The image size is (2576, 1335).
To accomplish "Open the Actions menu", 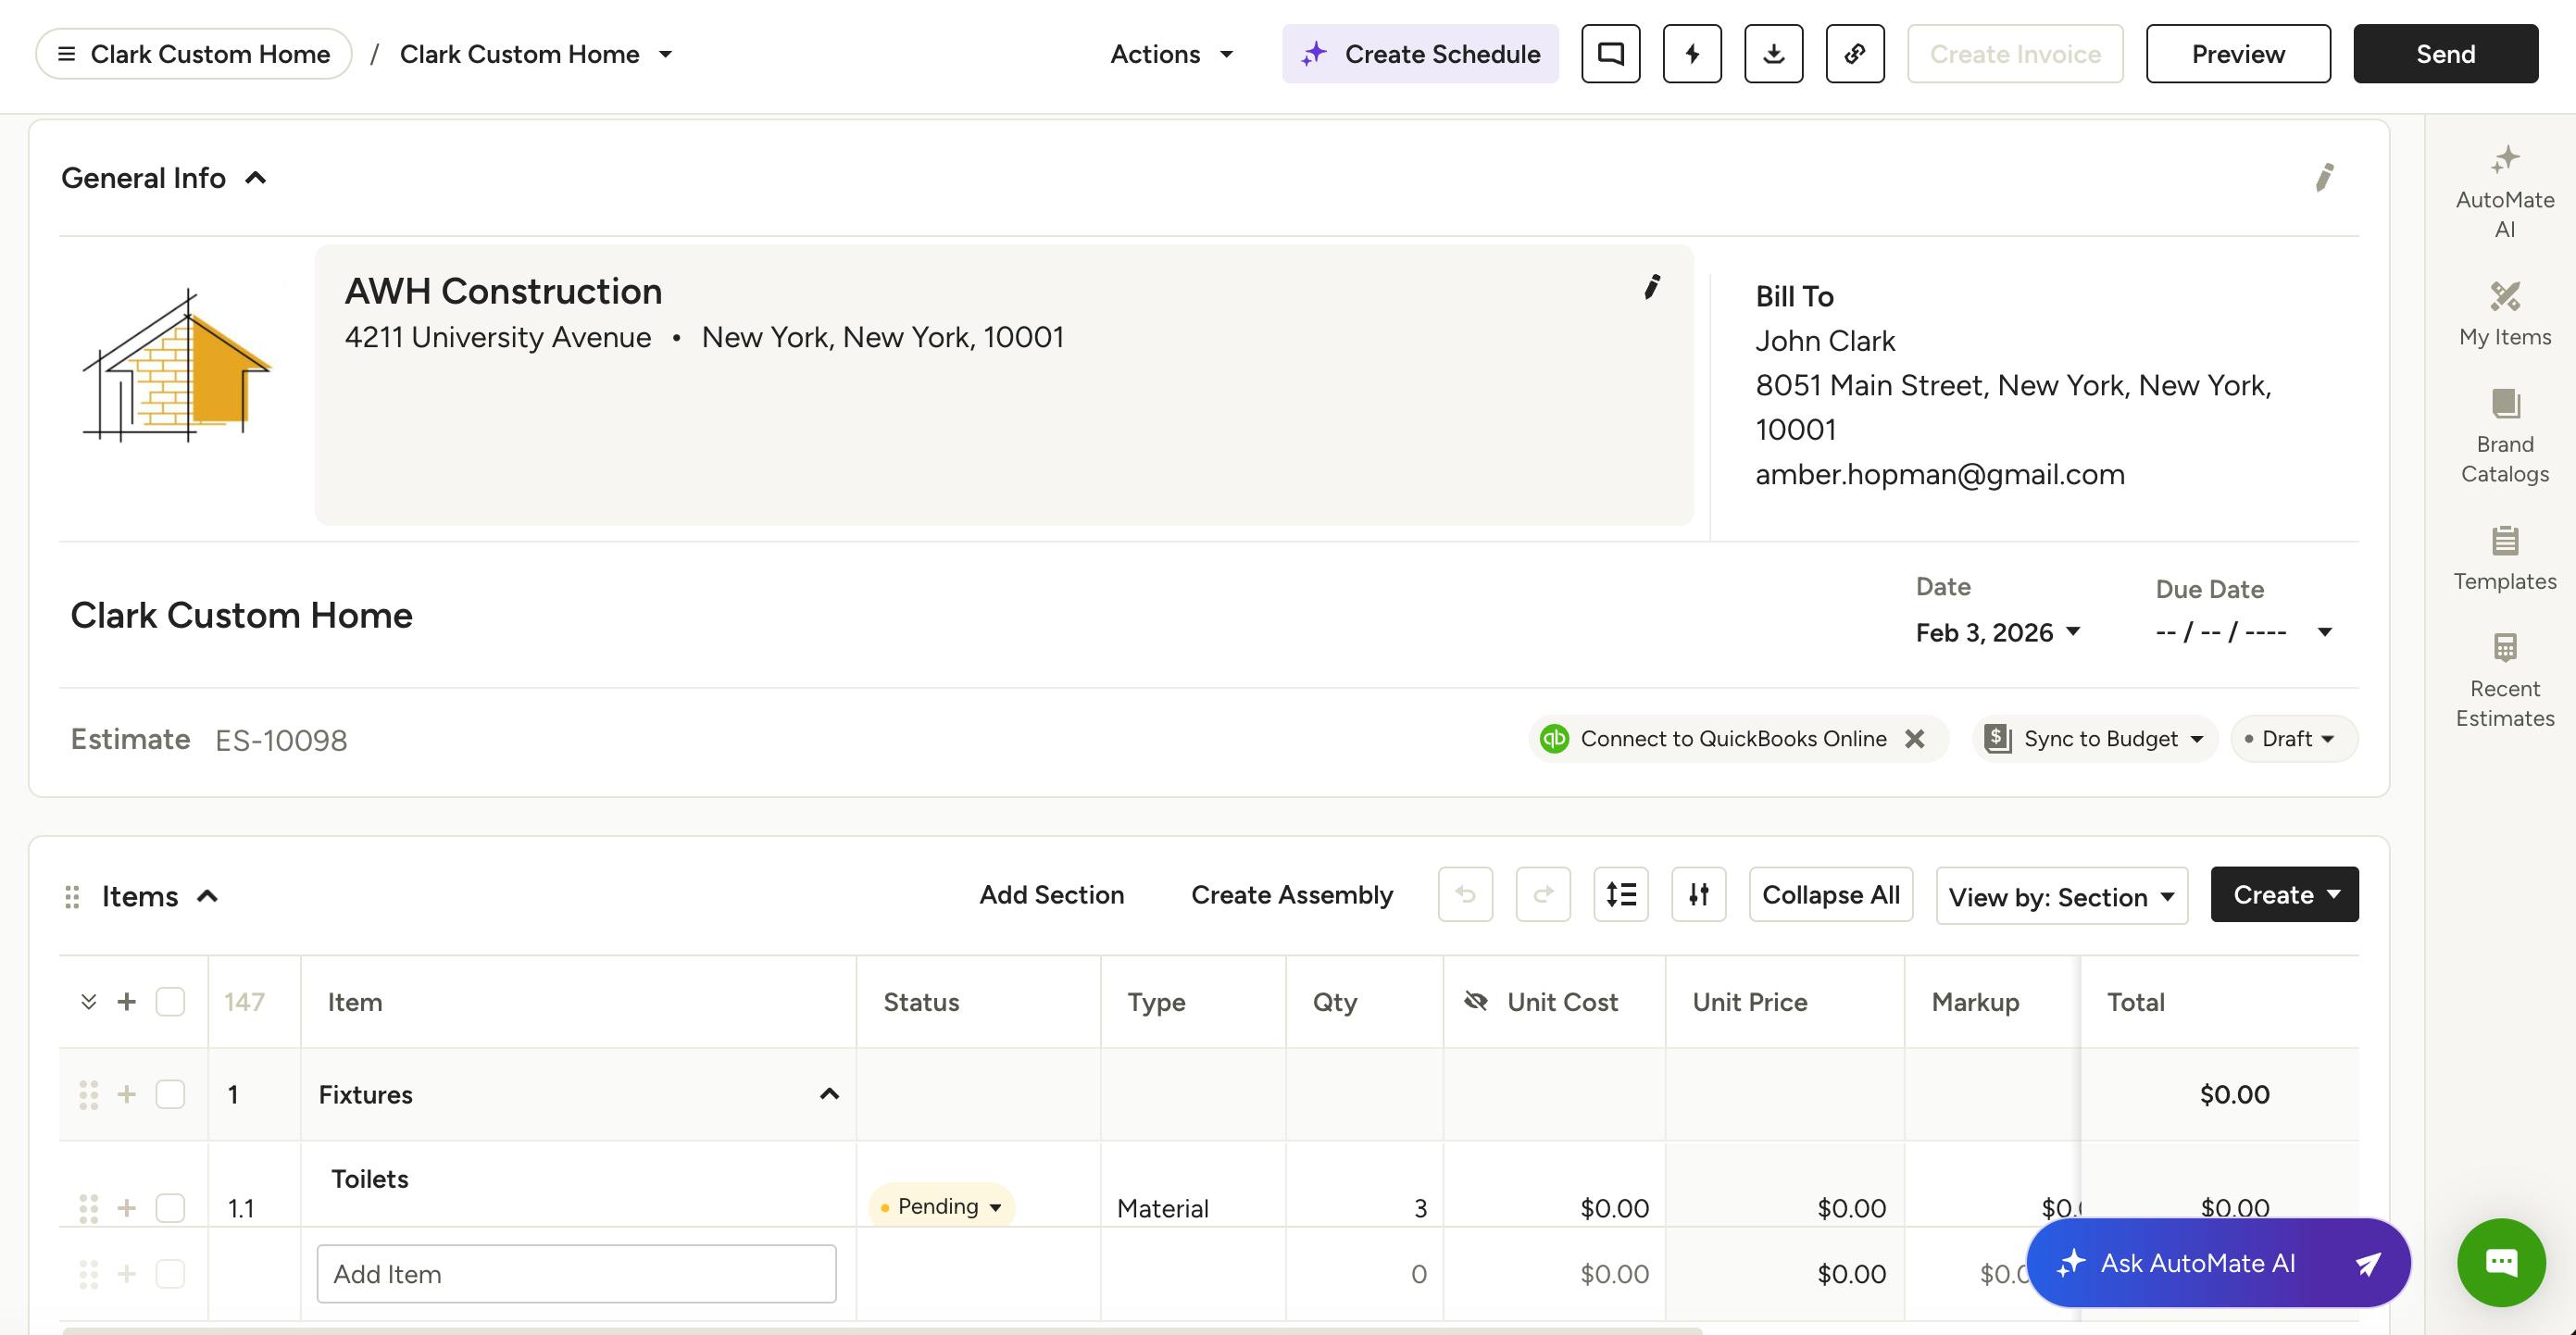I will click(1171, 54).
